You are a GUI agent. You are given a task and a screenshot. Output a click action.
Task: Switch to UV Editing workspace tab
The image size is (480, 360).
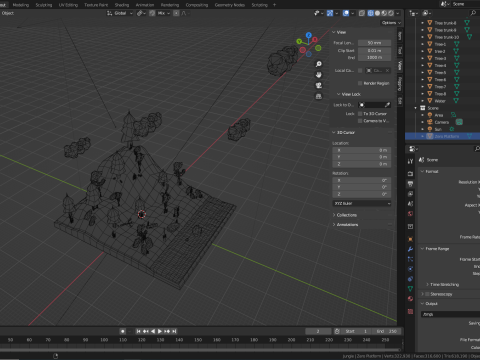(68, 5)
